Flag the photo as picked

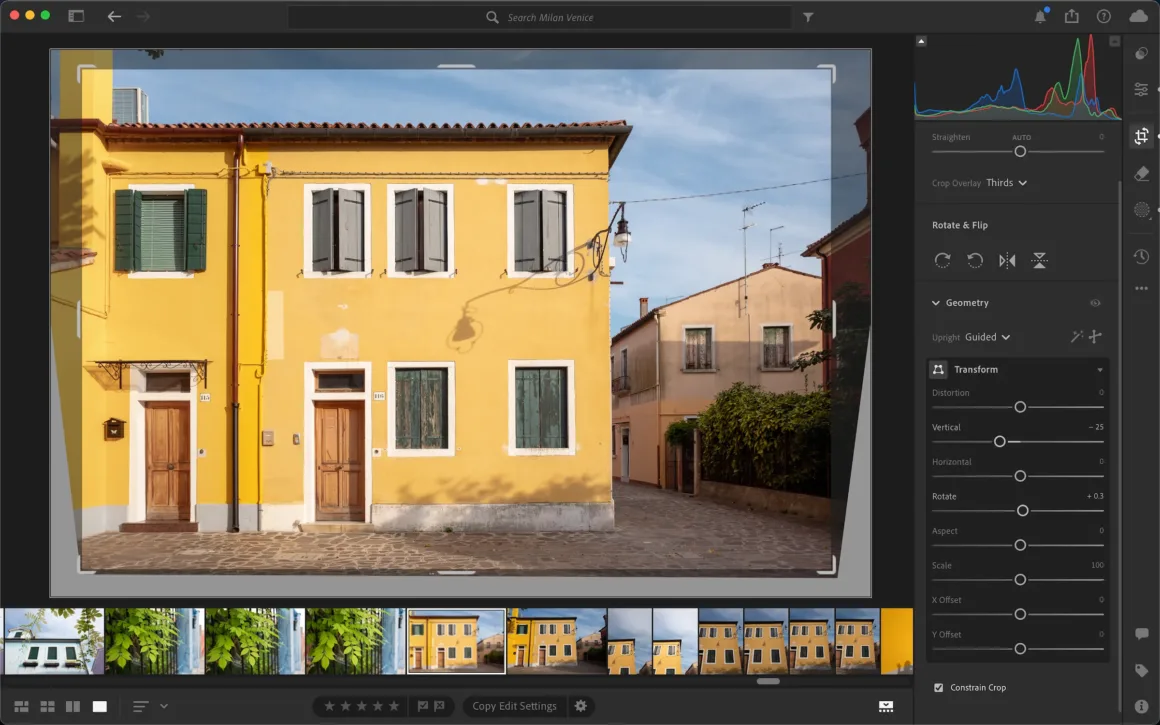click(422, 706)
